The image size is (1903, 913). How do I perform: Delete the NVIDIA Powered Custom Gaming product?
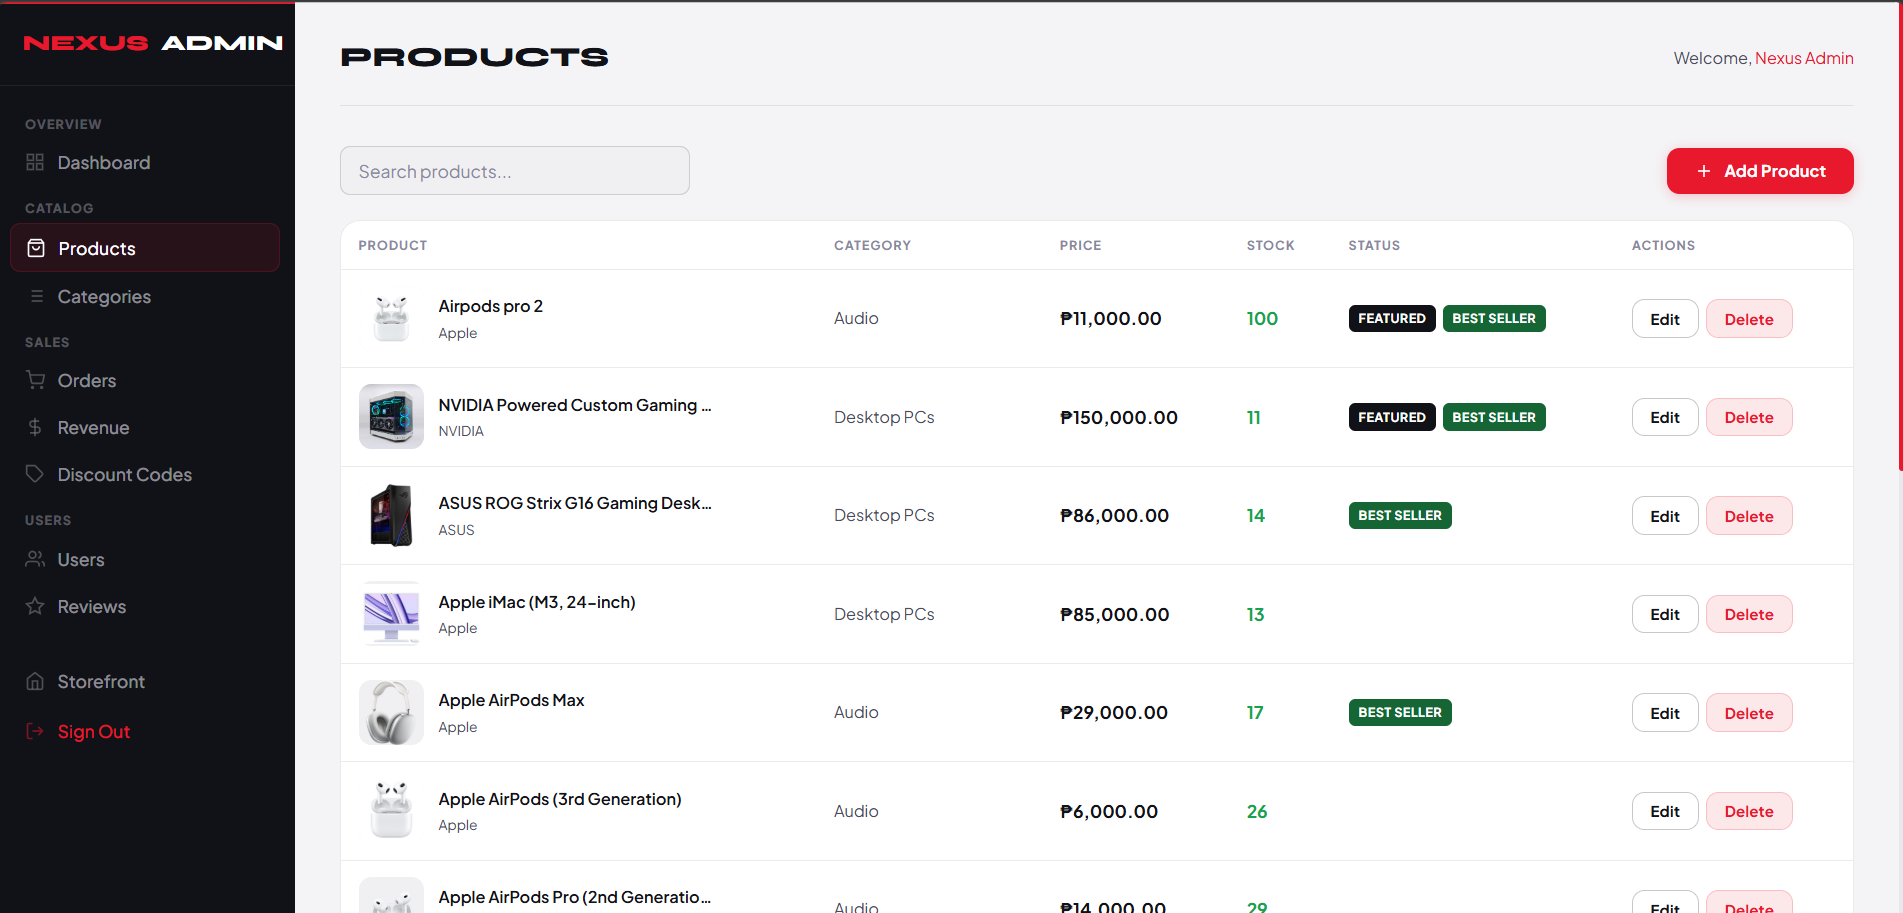(x=1749, y=417)
